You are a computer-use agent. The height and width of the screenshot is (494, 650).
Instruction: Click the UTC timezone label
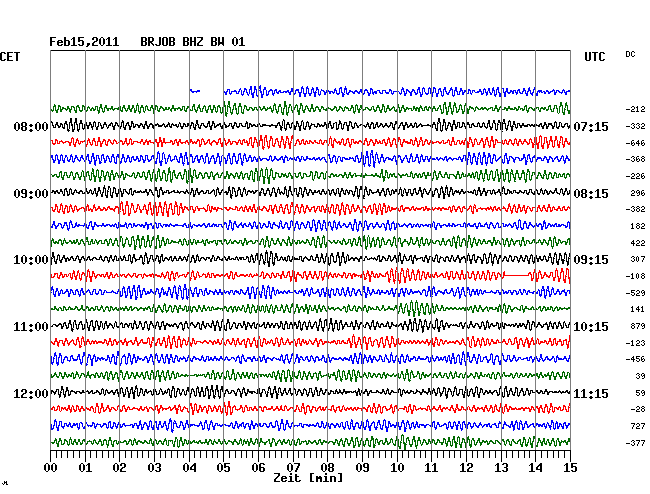595,57
